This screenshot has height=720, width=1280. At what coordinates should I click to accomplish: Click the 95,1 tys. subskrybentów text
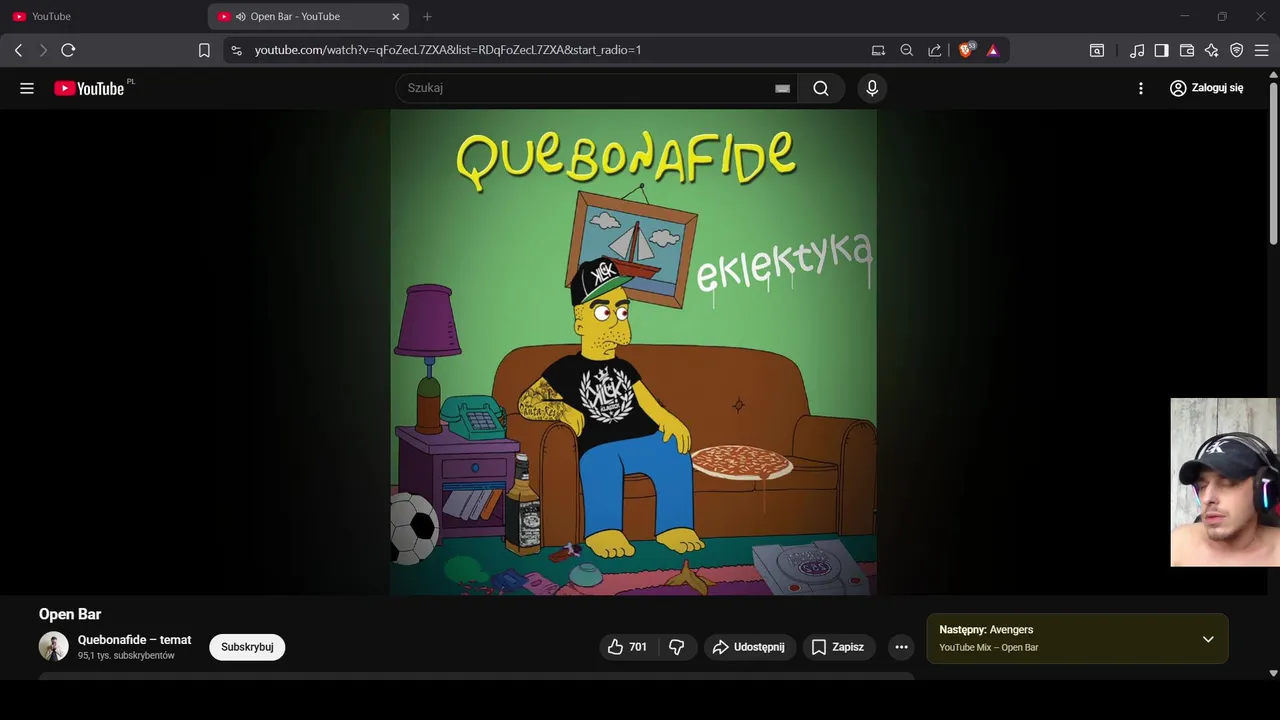(126, 656)
